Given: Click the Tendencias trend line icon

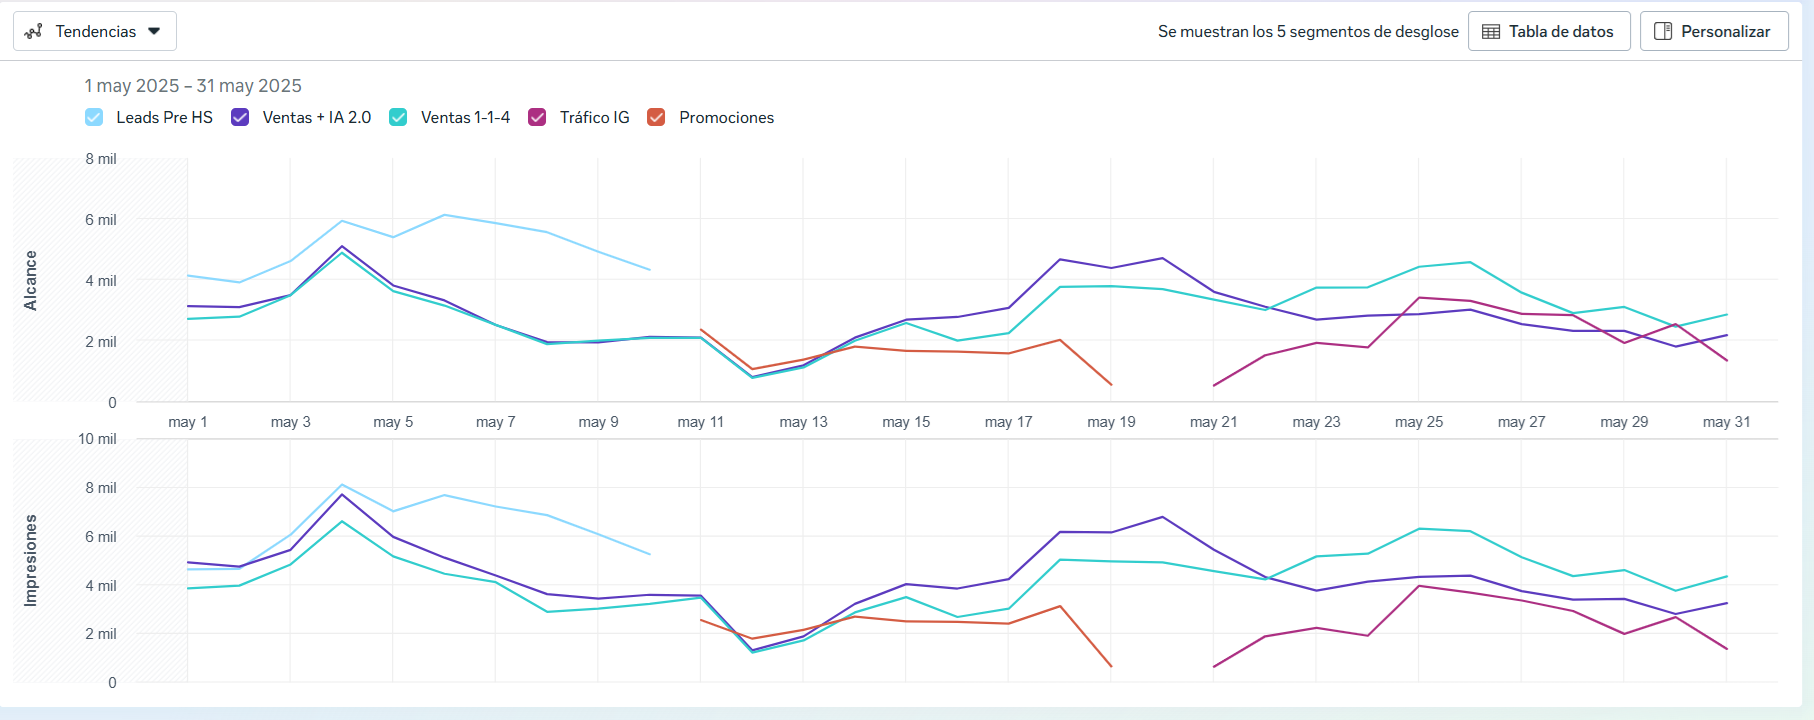Looking at the screenshot, I should 34,31.
